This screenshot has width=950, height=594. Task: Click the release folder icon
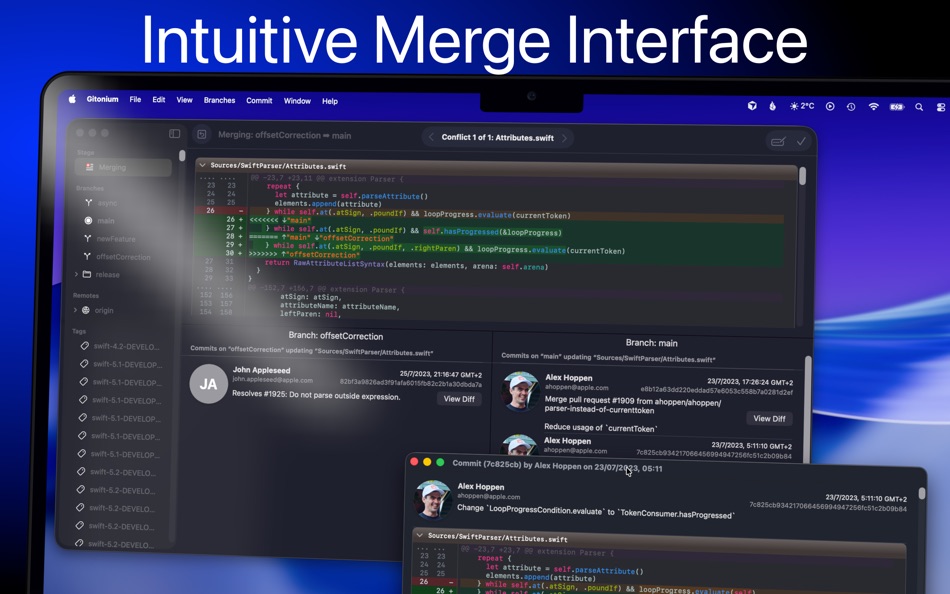pyautogui.click(x=87, y=275)
